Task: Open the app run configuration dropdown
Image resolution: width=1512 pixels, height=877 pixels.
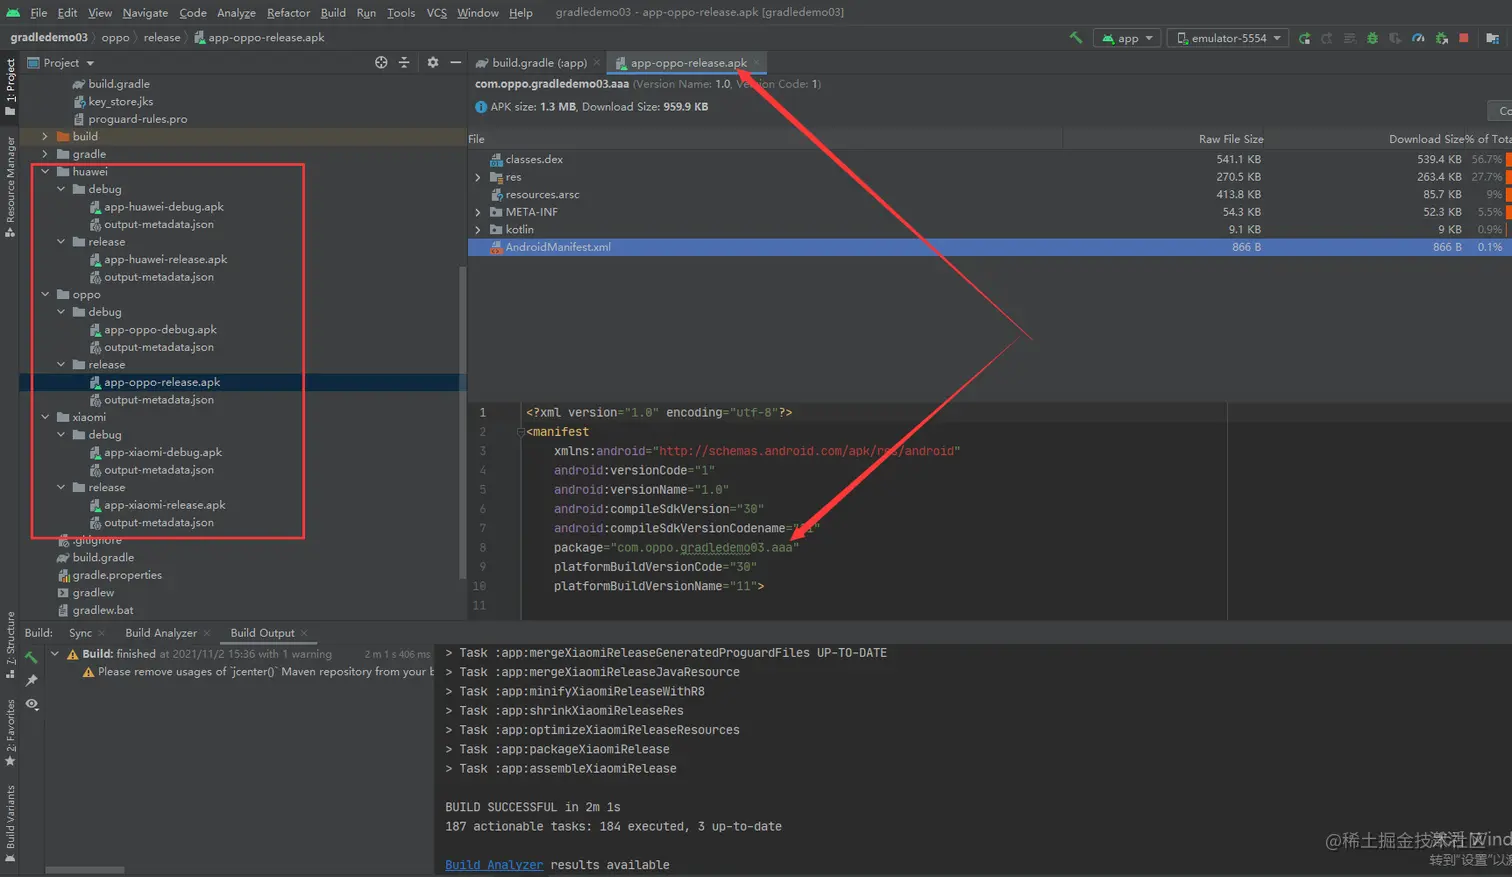Action: tap(1127, 38)
